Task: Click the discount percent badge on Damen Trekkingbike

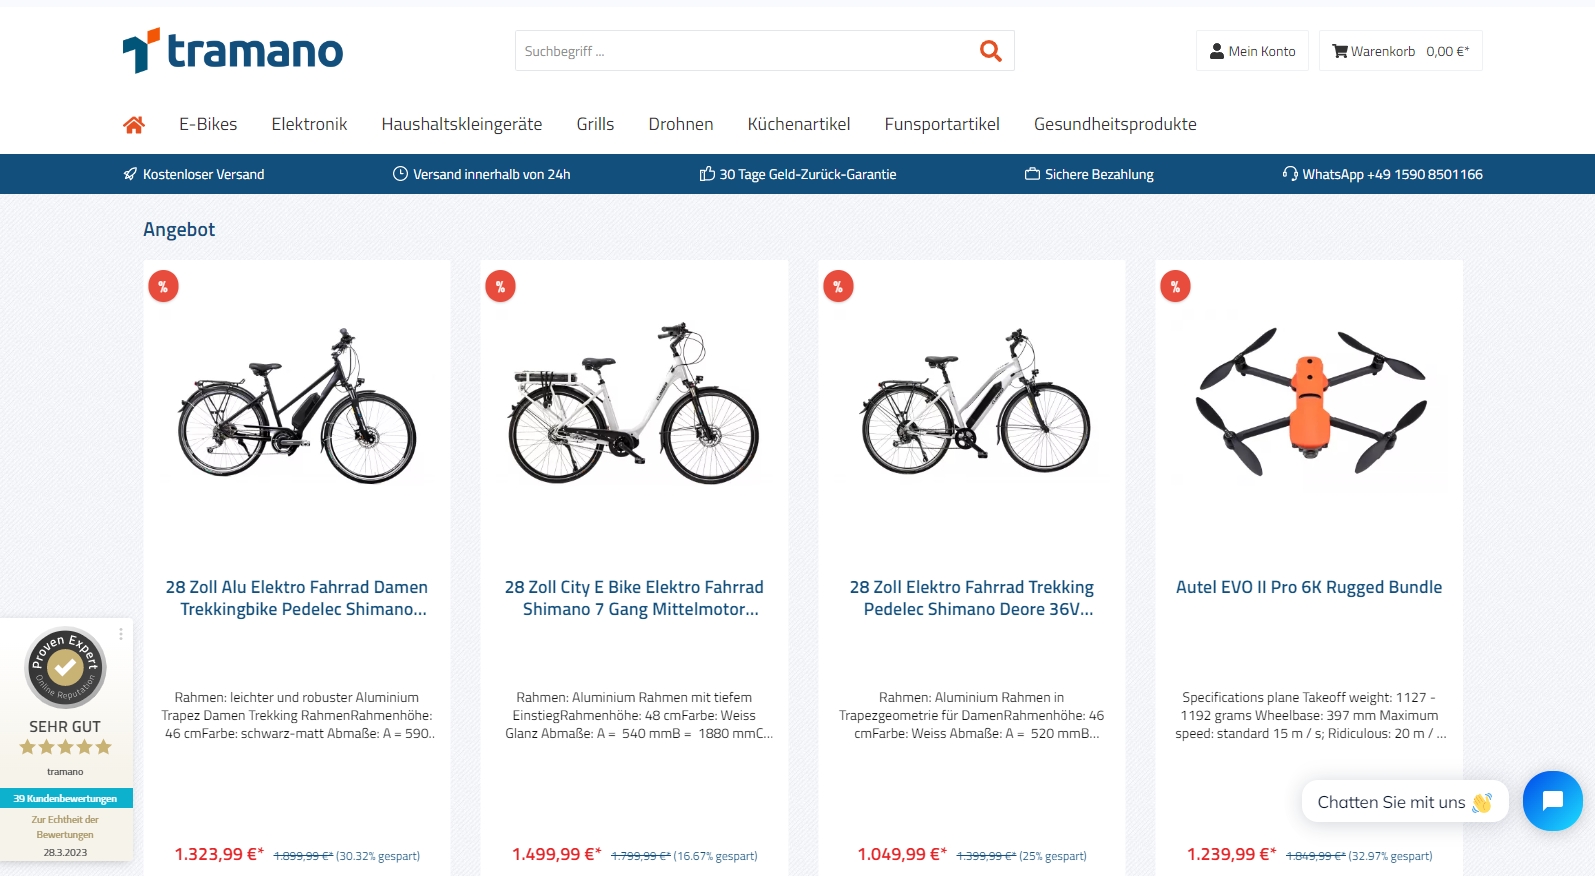Action: [x=163, y=287]
